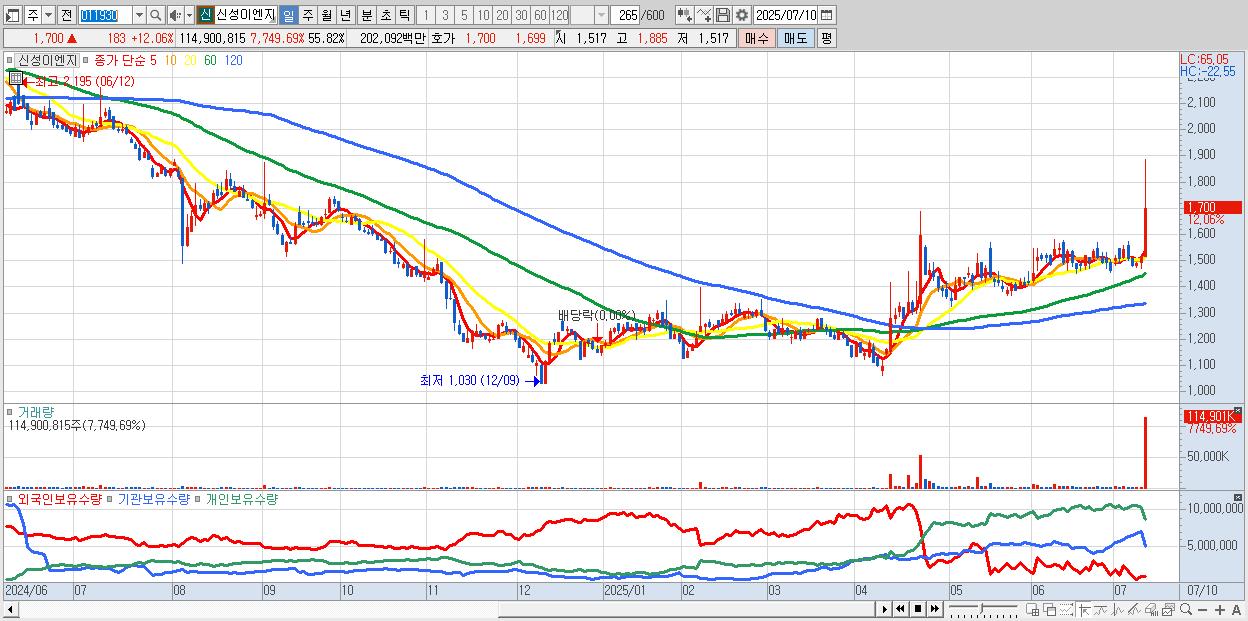Click the pencil line-edit icon
The width and height of the screenshot is (1248, 621).
1134,609
